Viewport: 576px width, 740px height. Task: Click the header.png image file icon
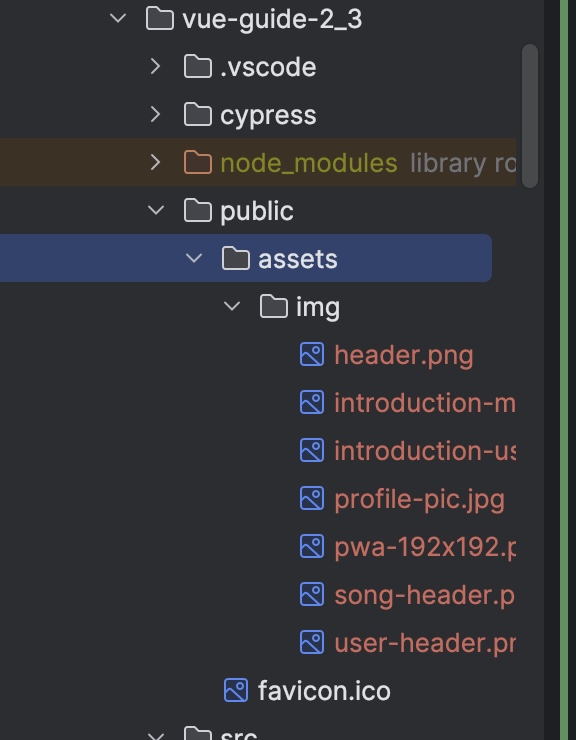tap(312, 354)
